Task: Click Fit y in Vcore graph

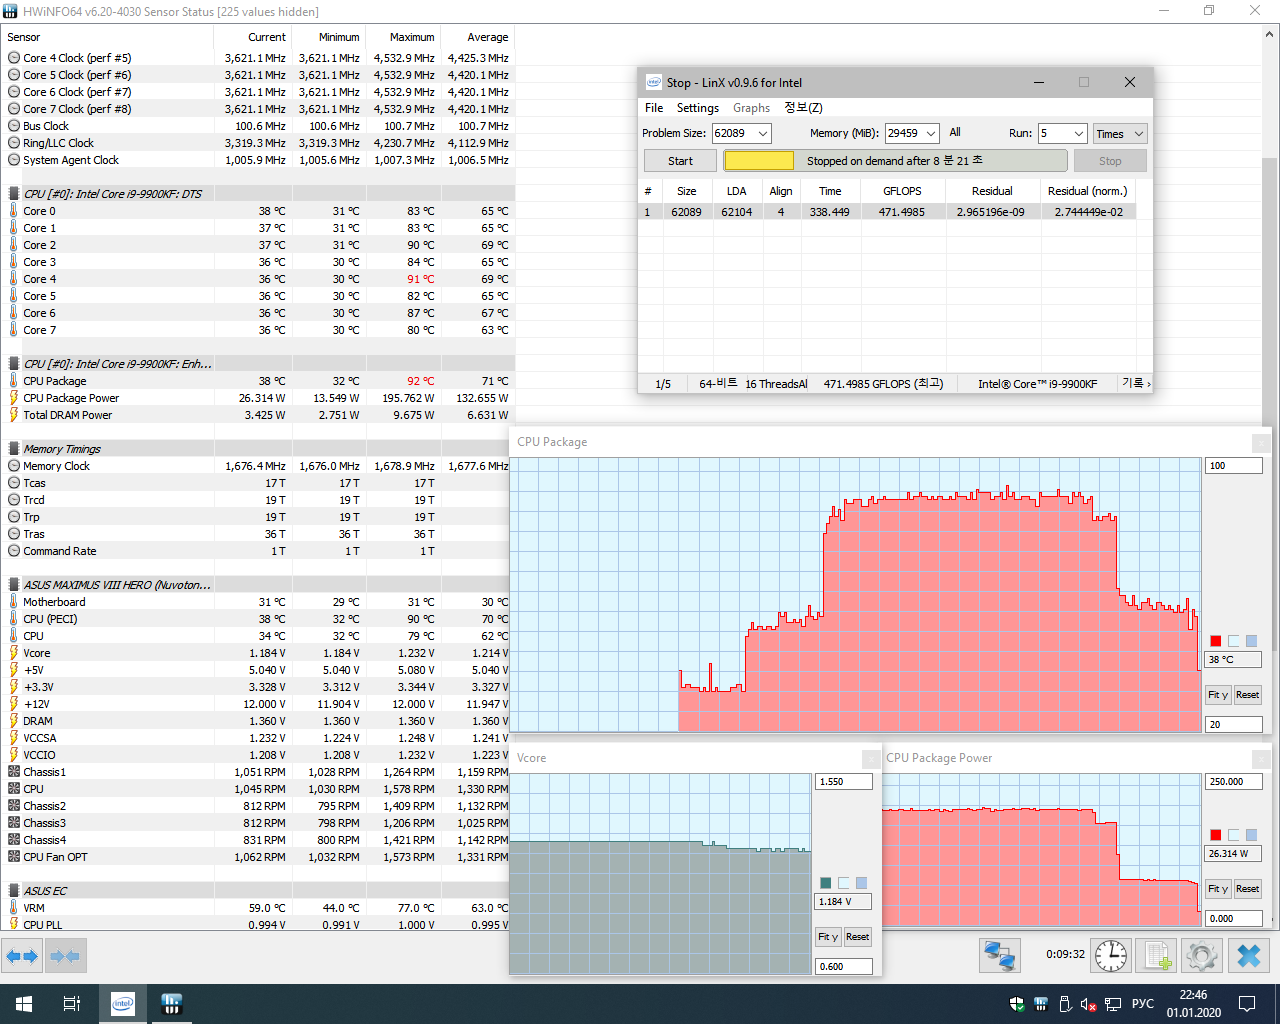Action: point(828,937)
